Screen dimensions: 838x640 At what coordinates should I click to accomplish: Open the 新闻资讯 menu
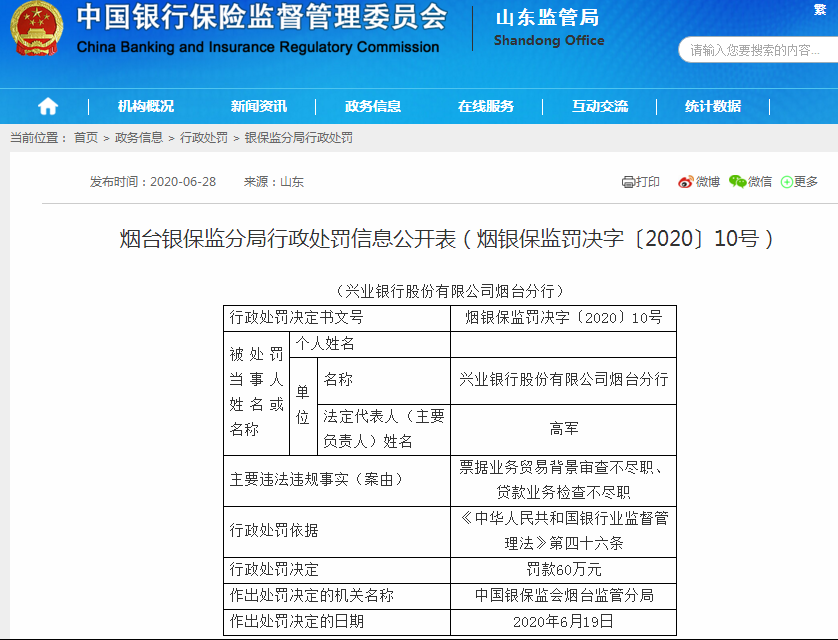[x=258, y=106]
